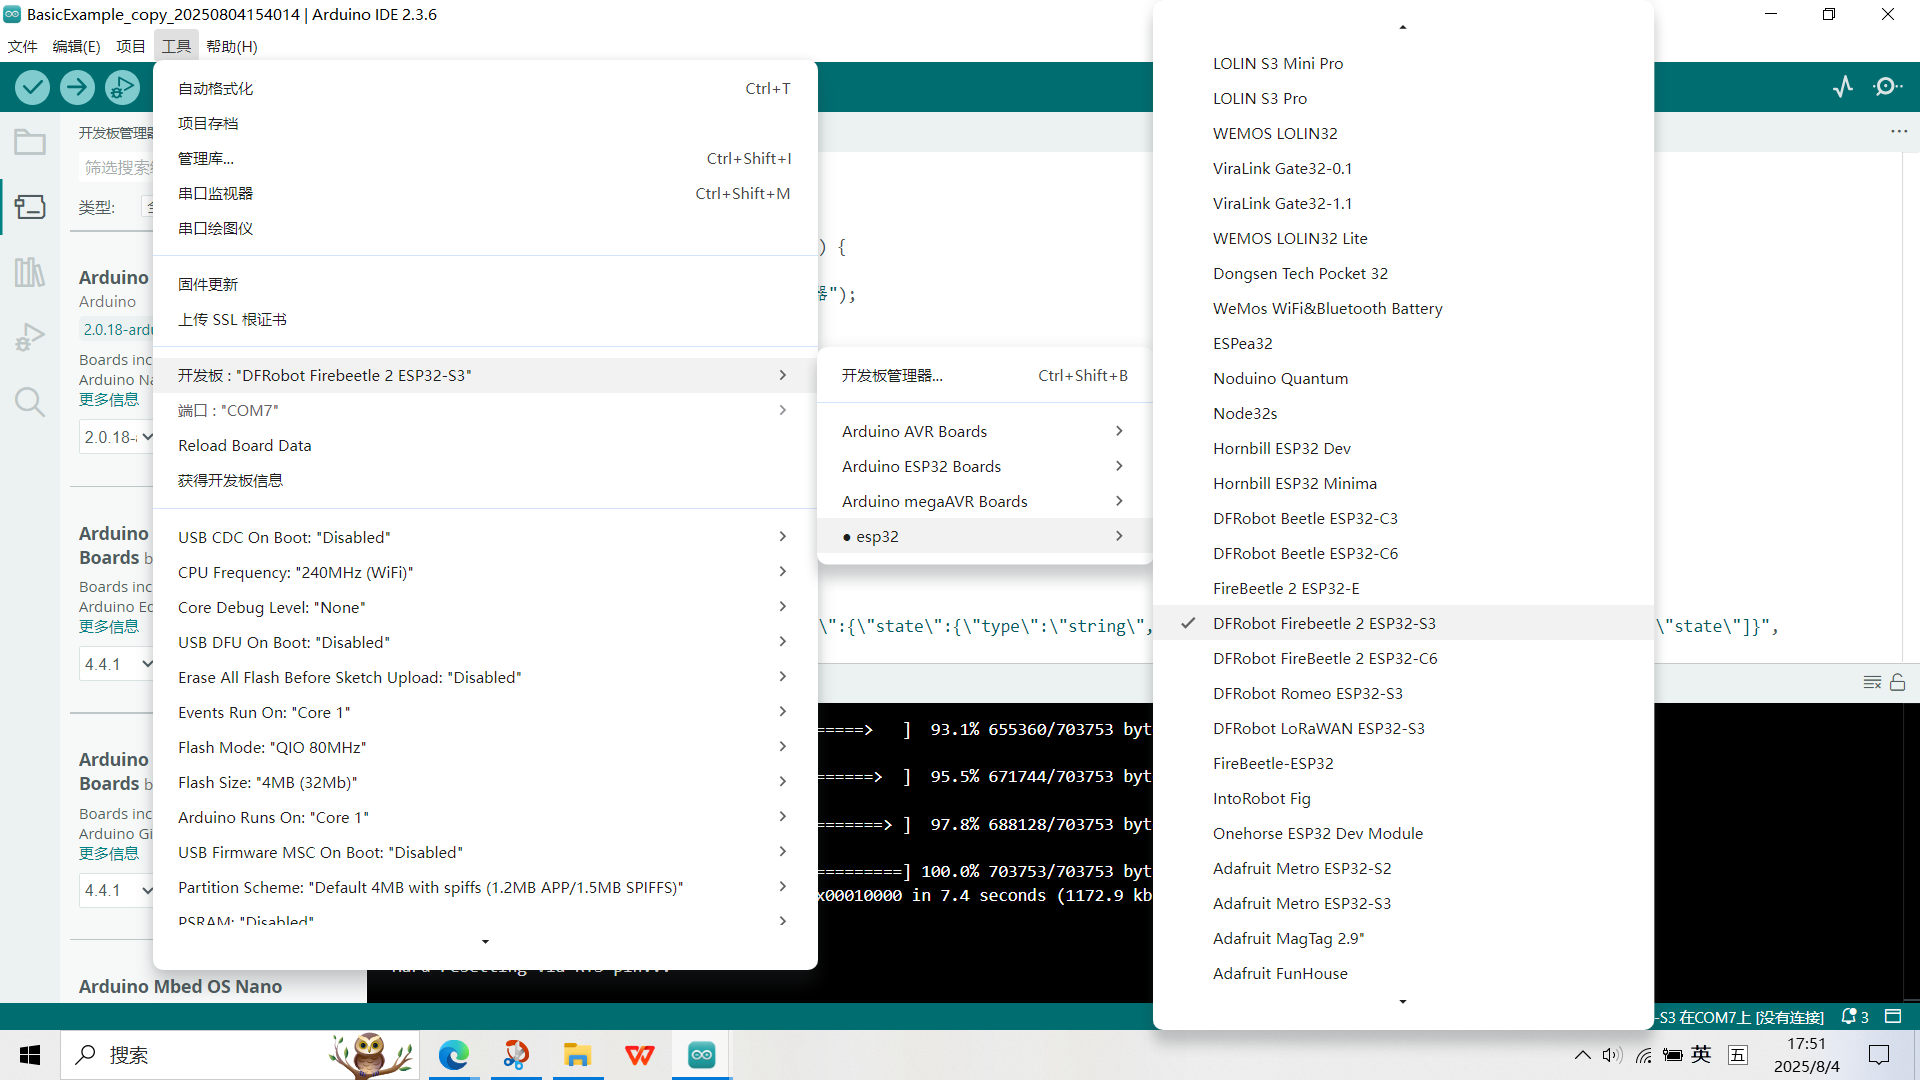Expand CPU Frequency option
Screen dimensions: 1920x1080
(x=485, y=572)
